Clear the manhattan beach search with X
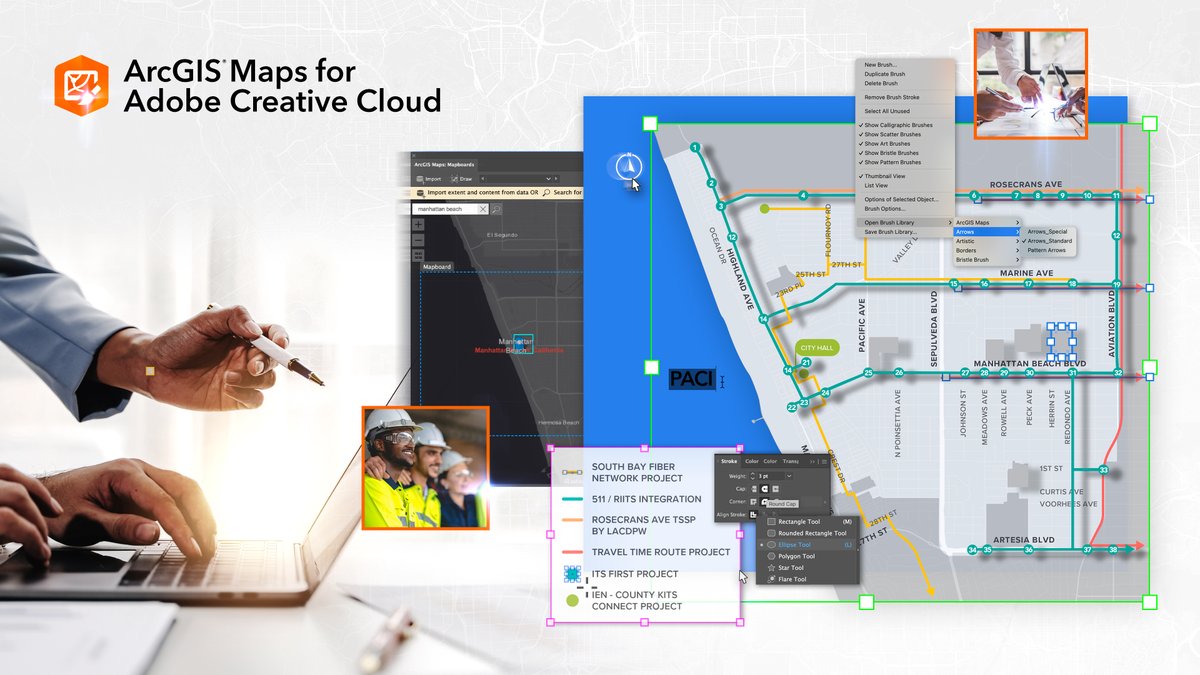1200x675 pixels. click(483, 209)
